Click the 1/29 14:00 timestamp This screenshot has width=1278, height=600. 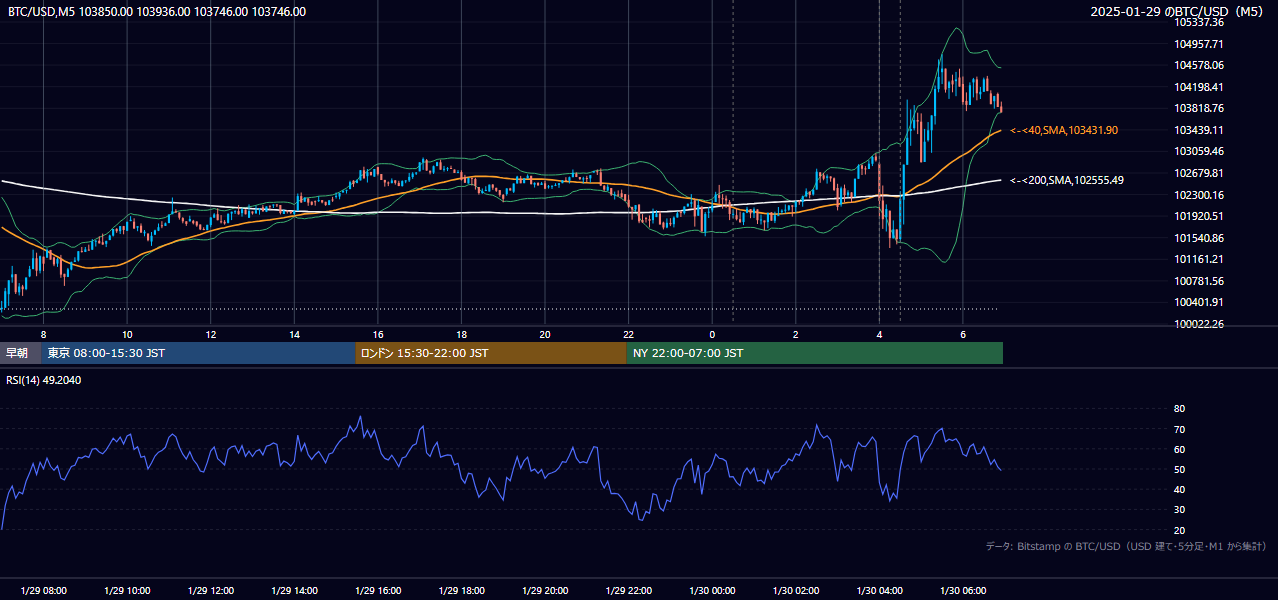(x=294, y=591)
